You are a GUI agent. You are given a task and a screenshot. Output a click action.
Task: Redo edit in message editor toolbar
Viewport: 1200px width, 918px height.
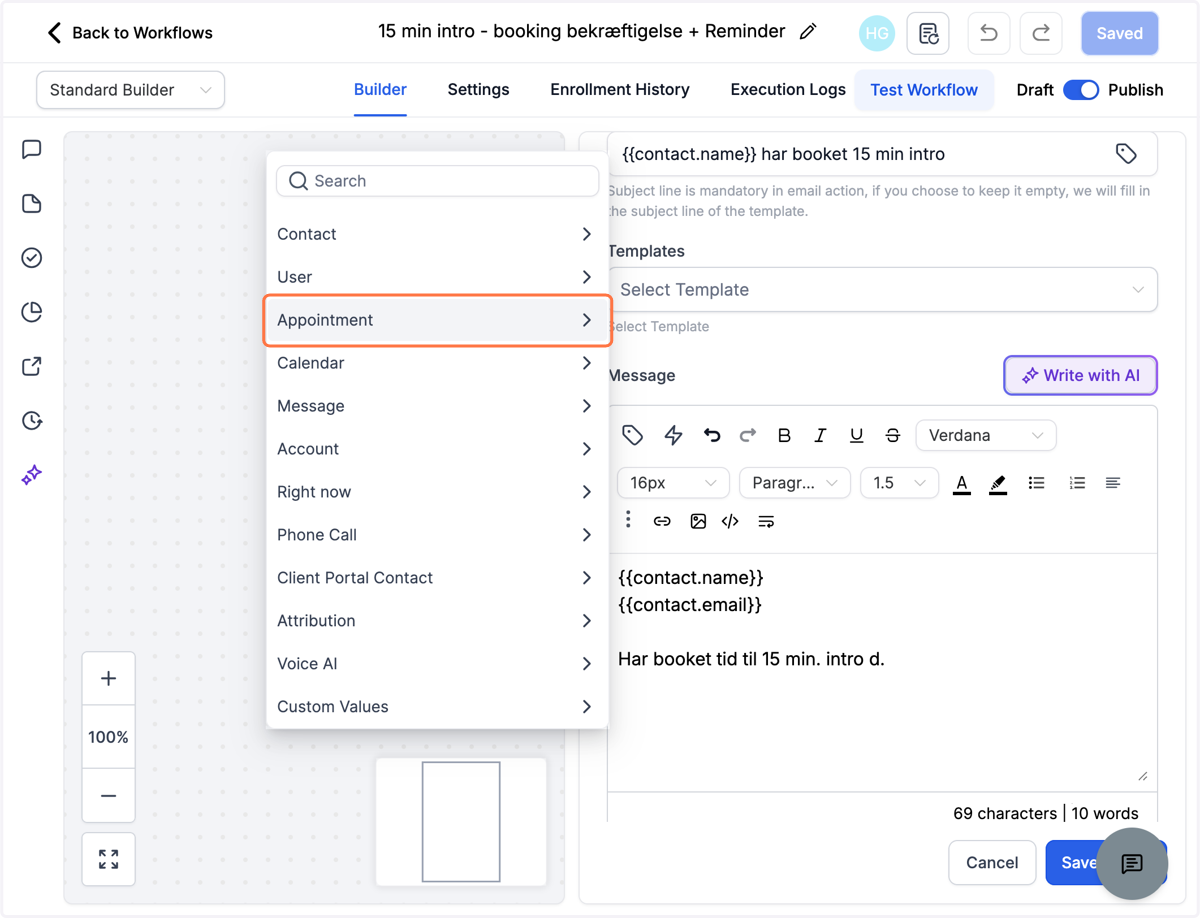coord(748,435)
